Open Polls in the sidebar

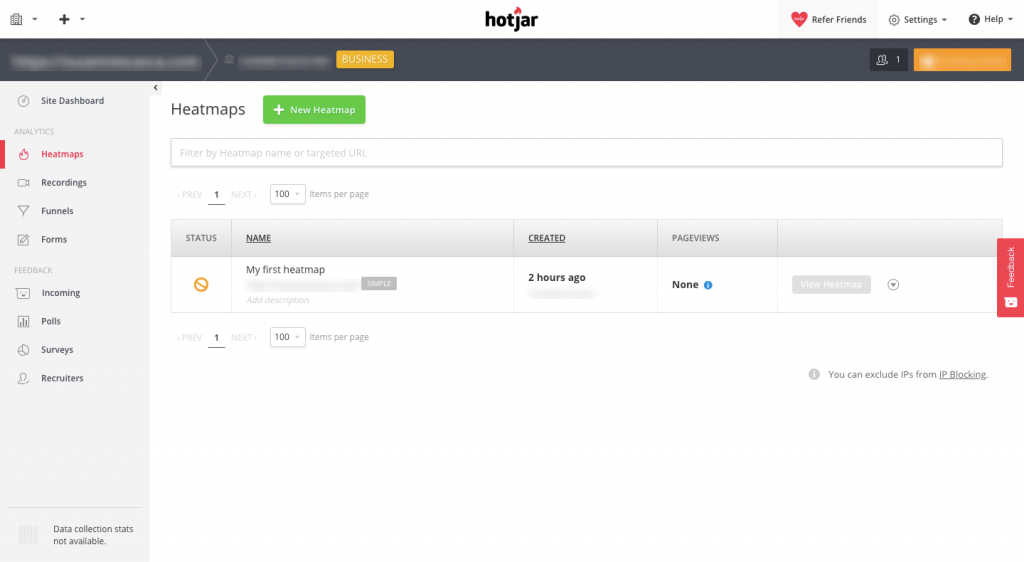pyautogui.click(x=51, y=321)
